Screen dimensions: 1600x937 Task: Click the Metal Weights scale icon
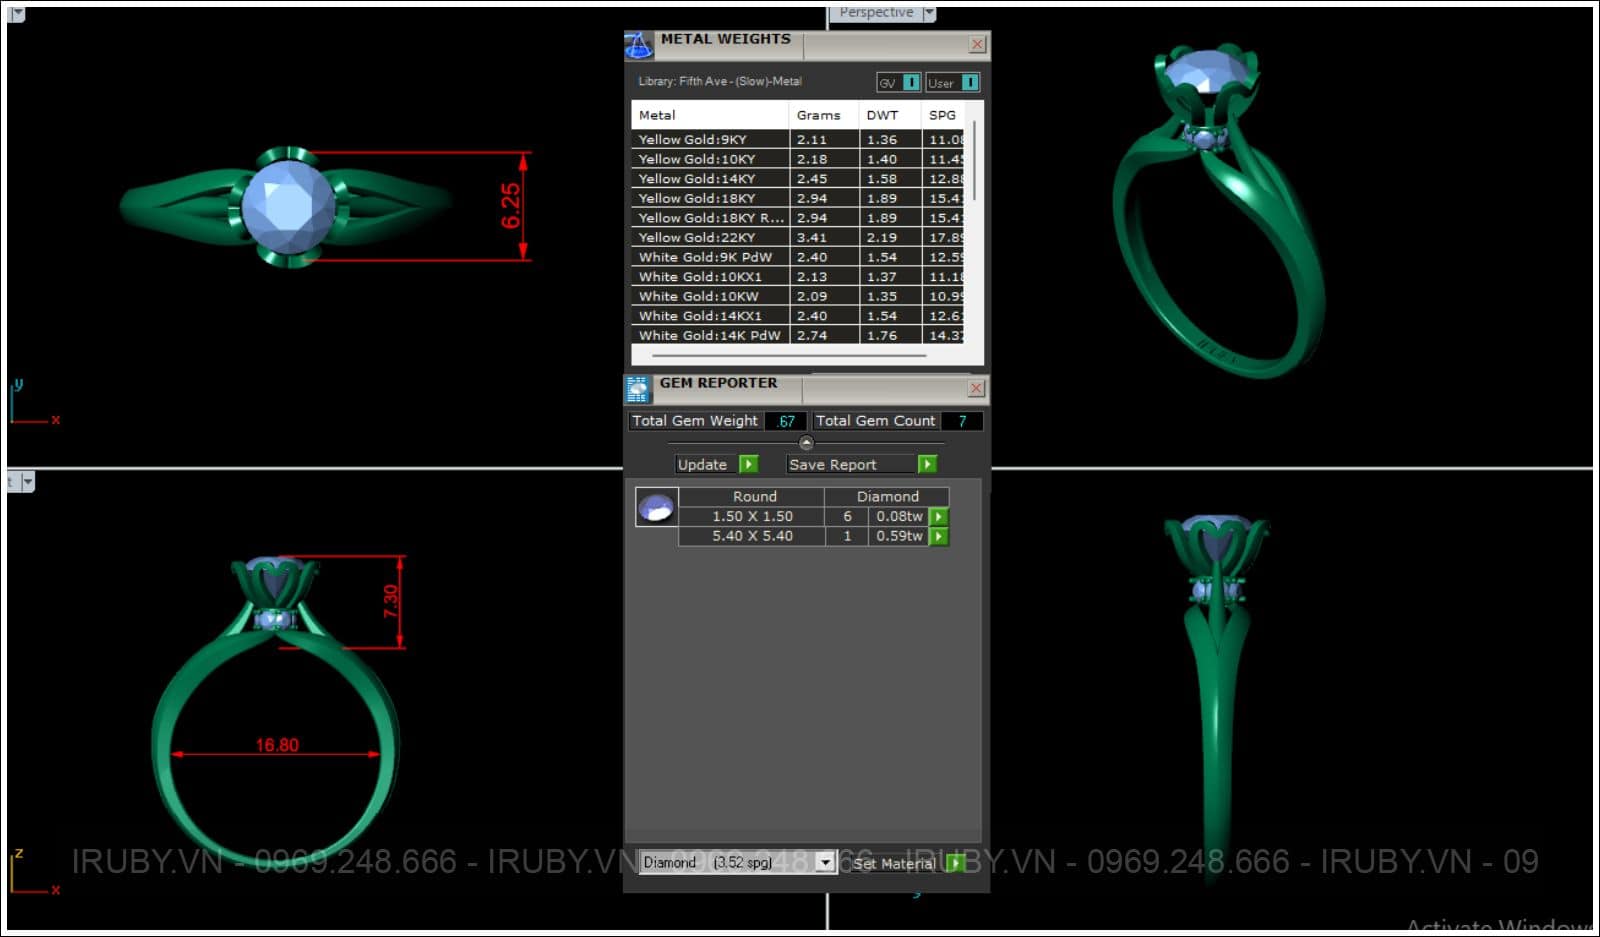[638, 45]
